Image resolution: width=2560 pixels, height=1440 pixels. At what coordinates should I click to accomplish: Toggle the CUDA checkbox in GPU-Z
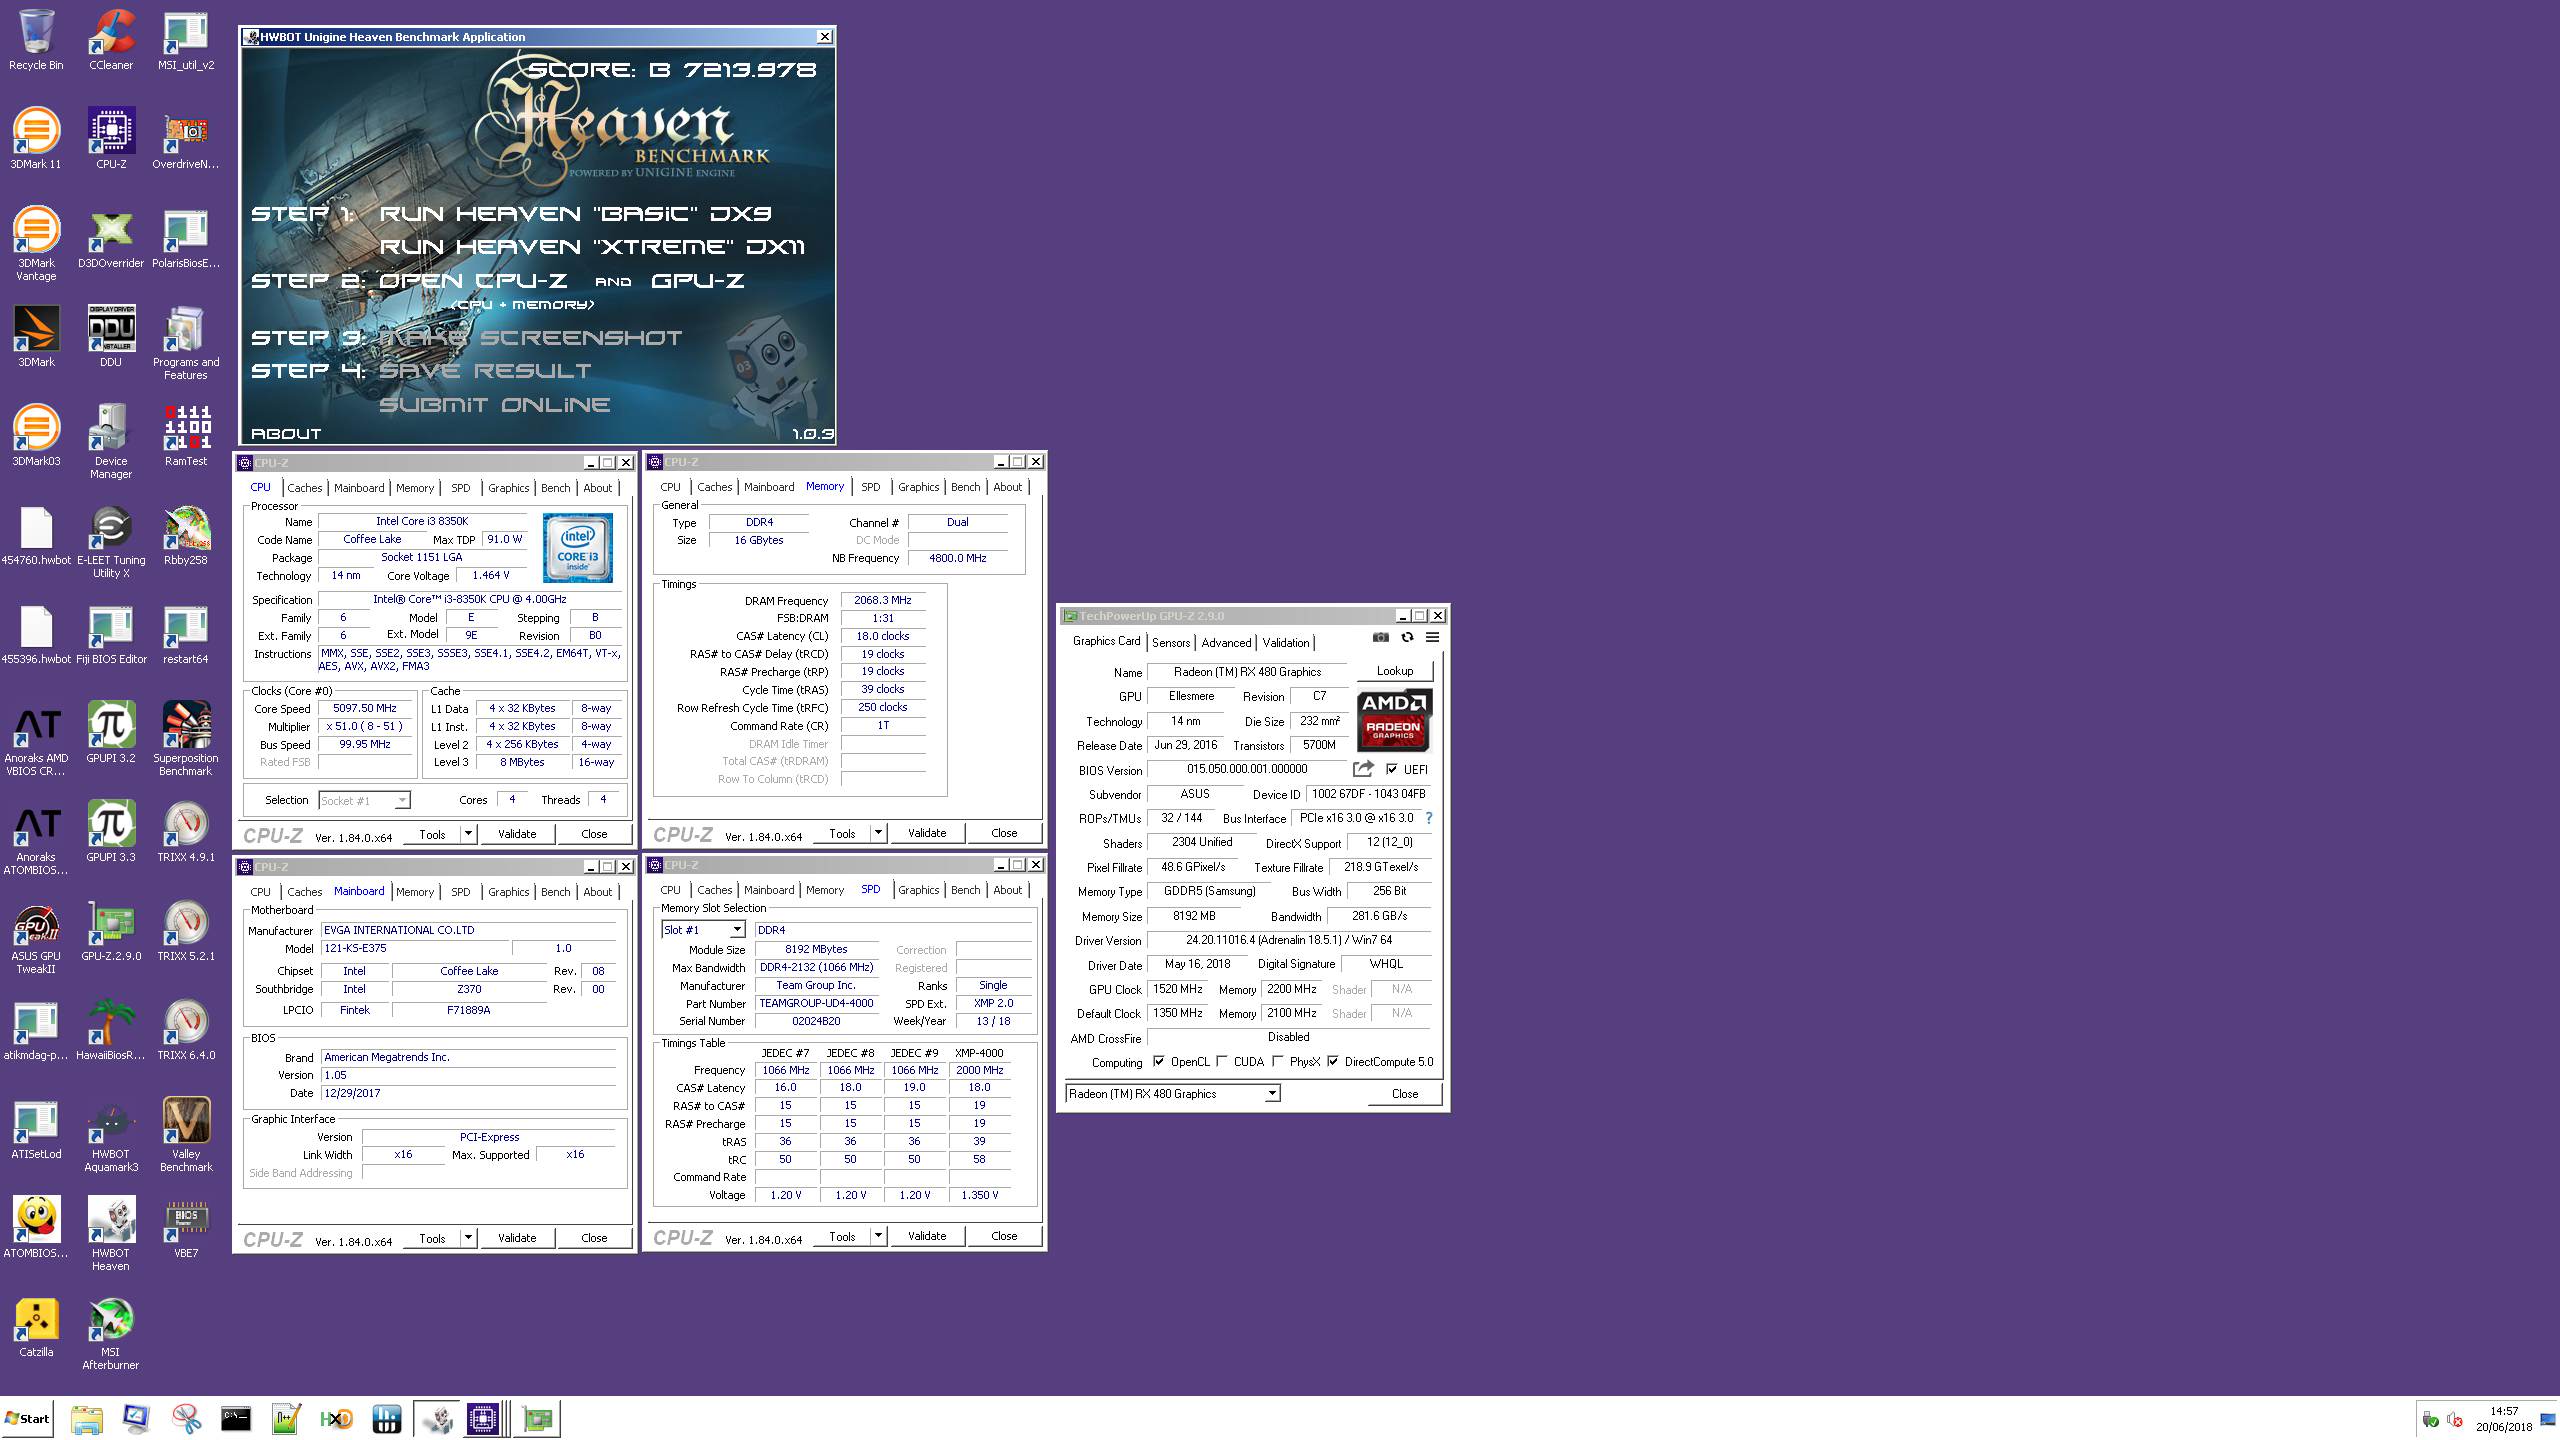pos(1222,1062)
